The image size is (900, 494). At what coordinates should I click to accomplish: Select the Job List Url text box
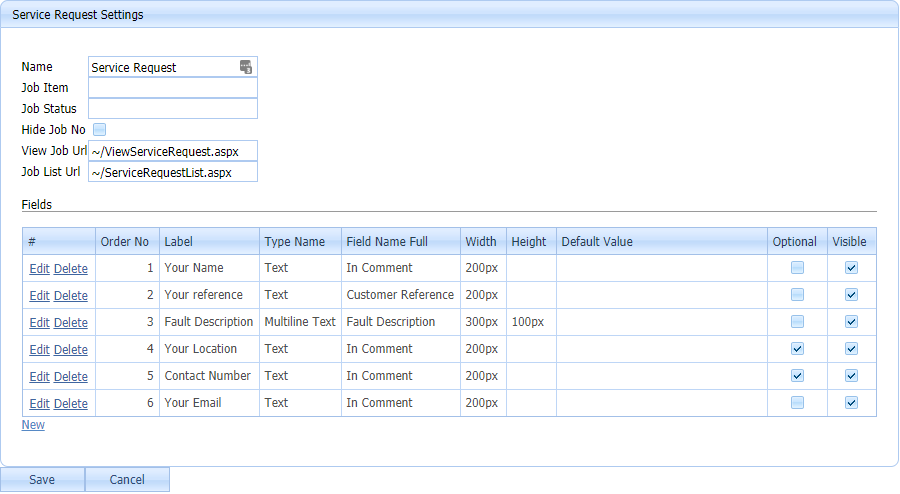tap(172, 172)
